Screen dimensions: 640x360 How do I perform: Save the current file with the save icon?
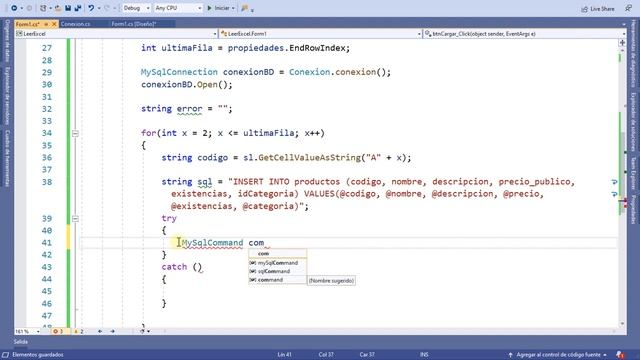click(68, 8)
